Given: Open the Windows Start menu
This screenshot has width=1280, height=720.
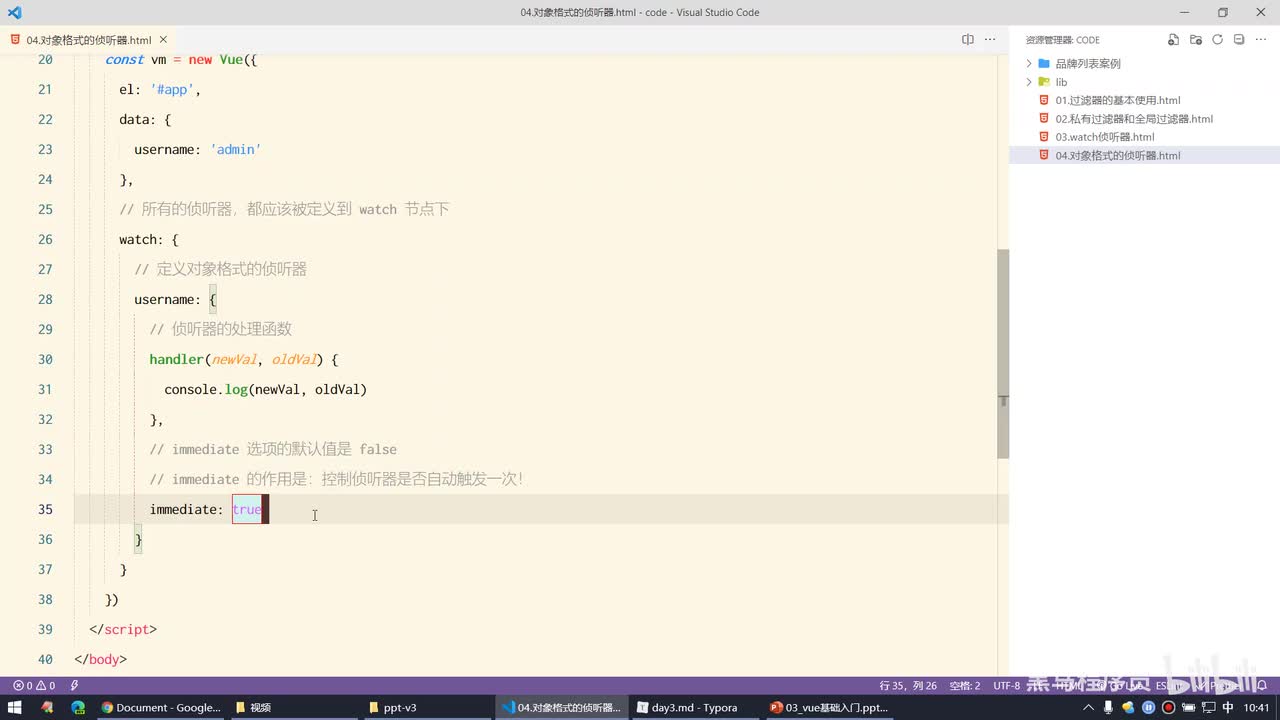Looking at the screenshot, I should (x=15, y=707).
